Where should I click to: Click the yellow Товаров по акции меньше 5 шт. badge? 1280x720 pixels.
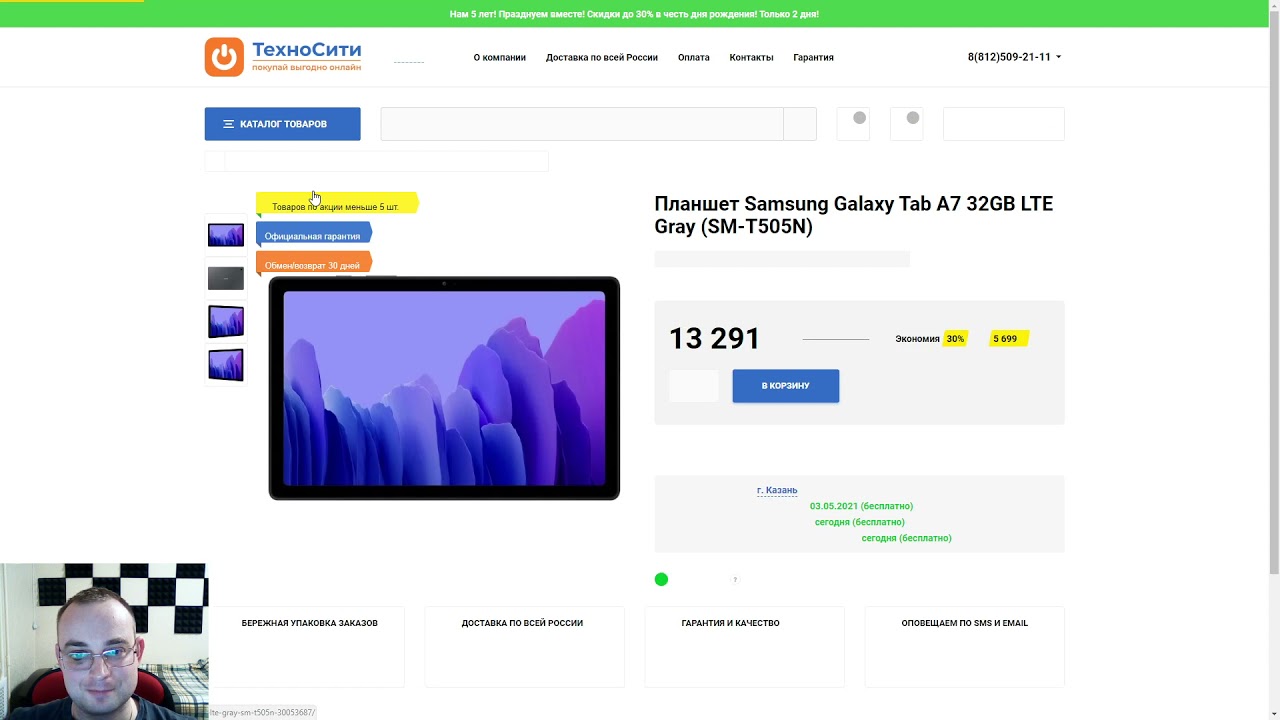pyautogui.click(x=336, y=205)
